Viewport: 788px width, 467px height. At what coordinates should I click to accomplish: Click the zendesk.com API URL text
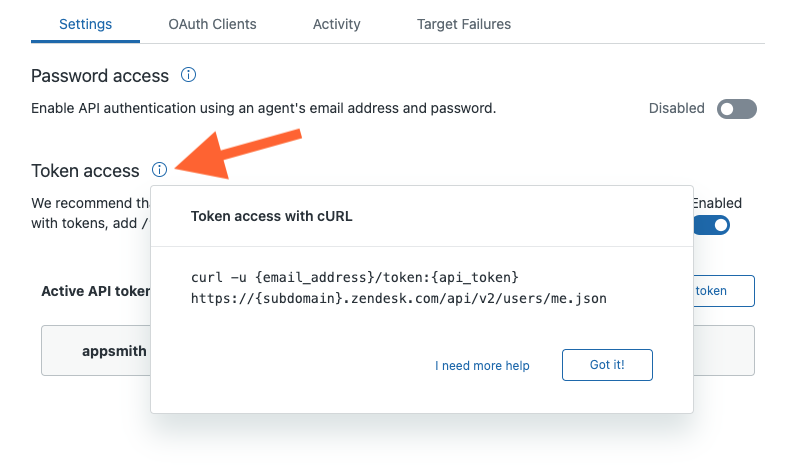[398, 297]
